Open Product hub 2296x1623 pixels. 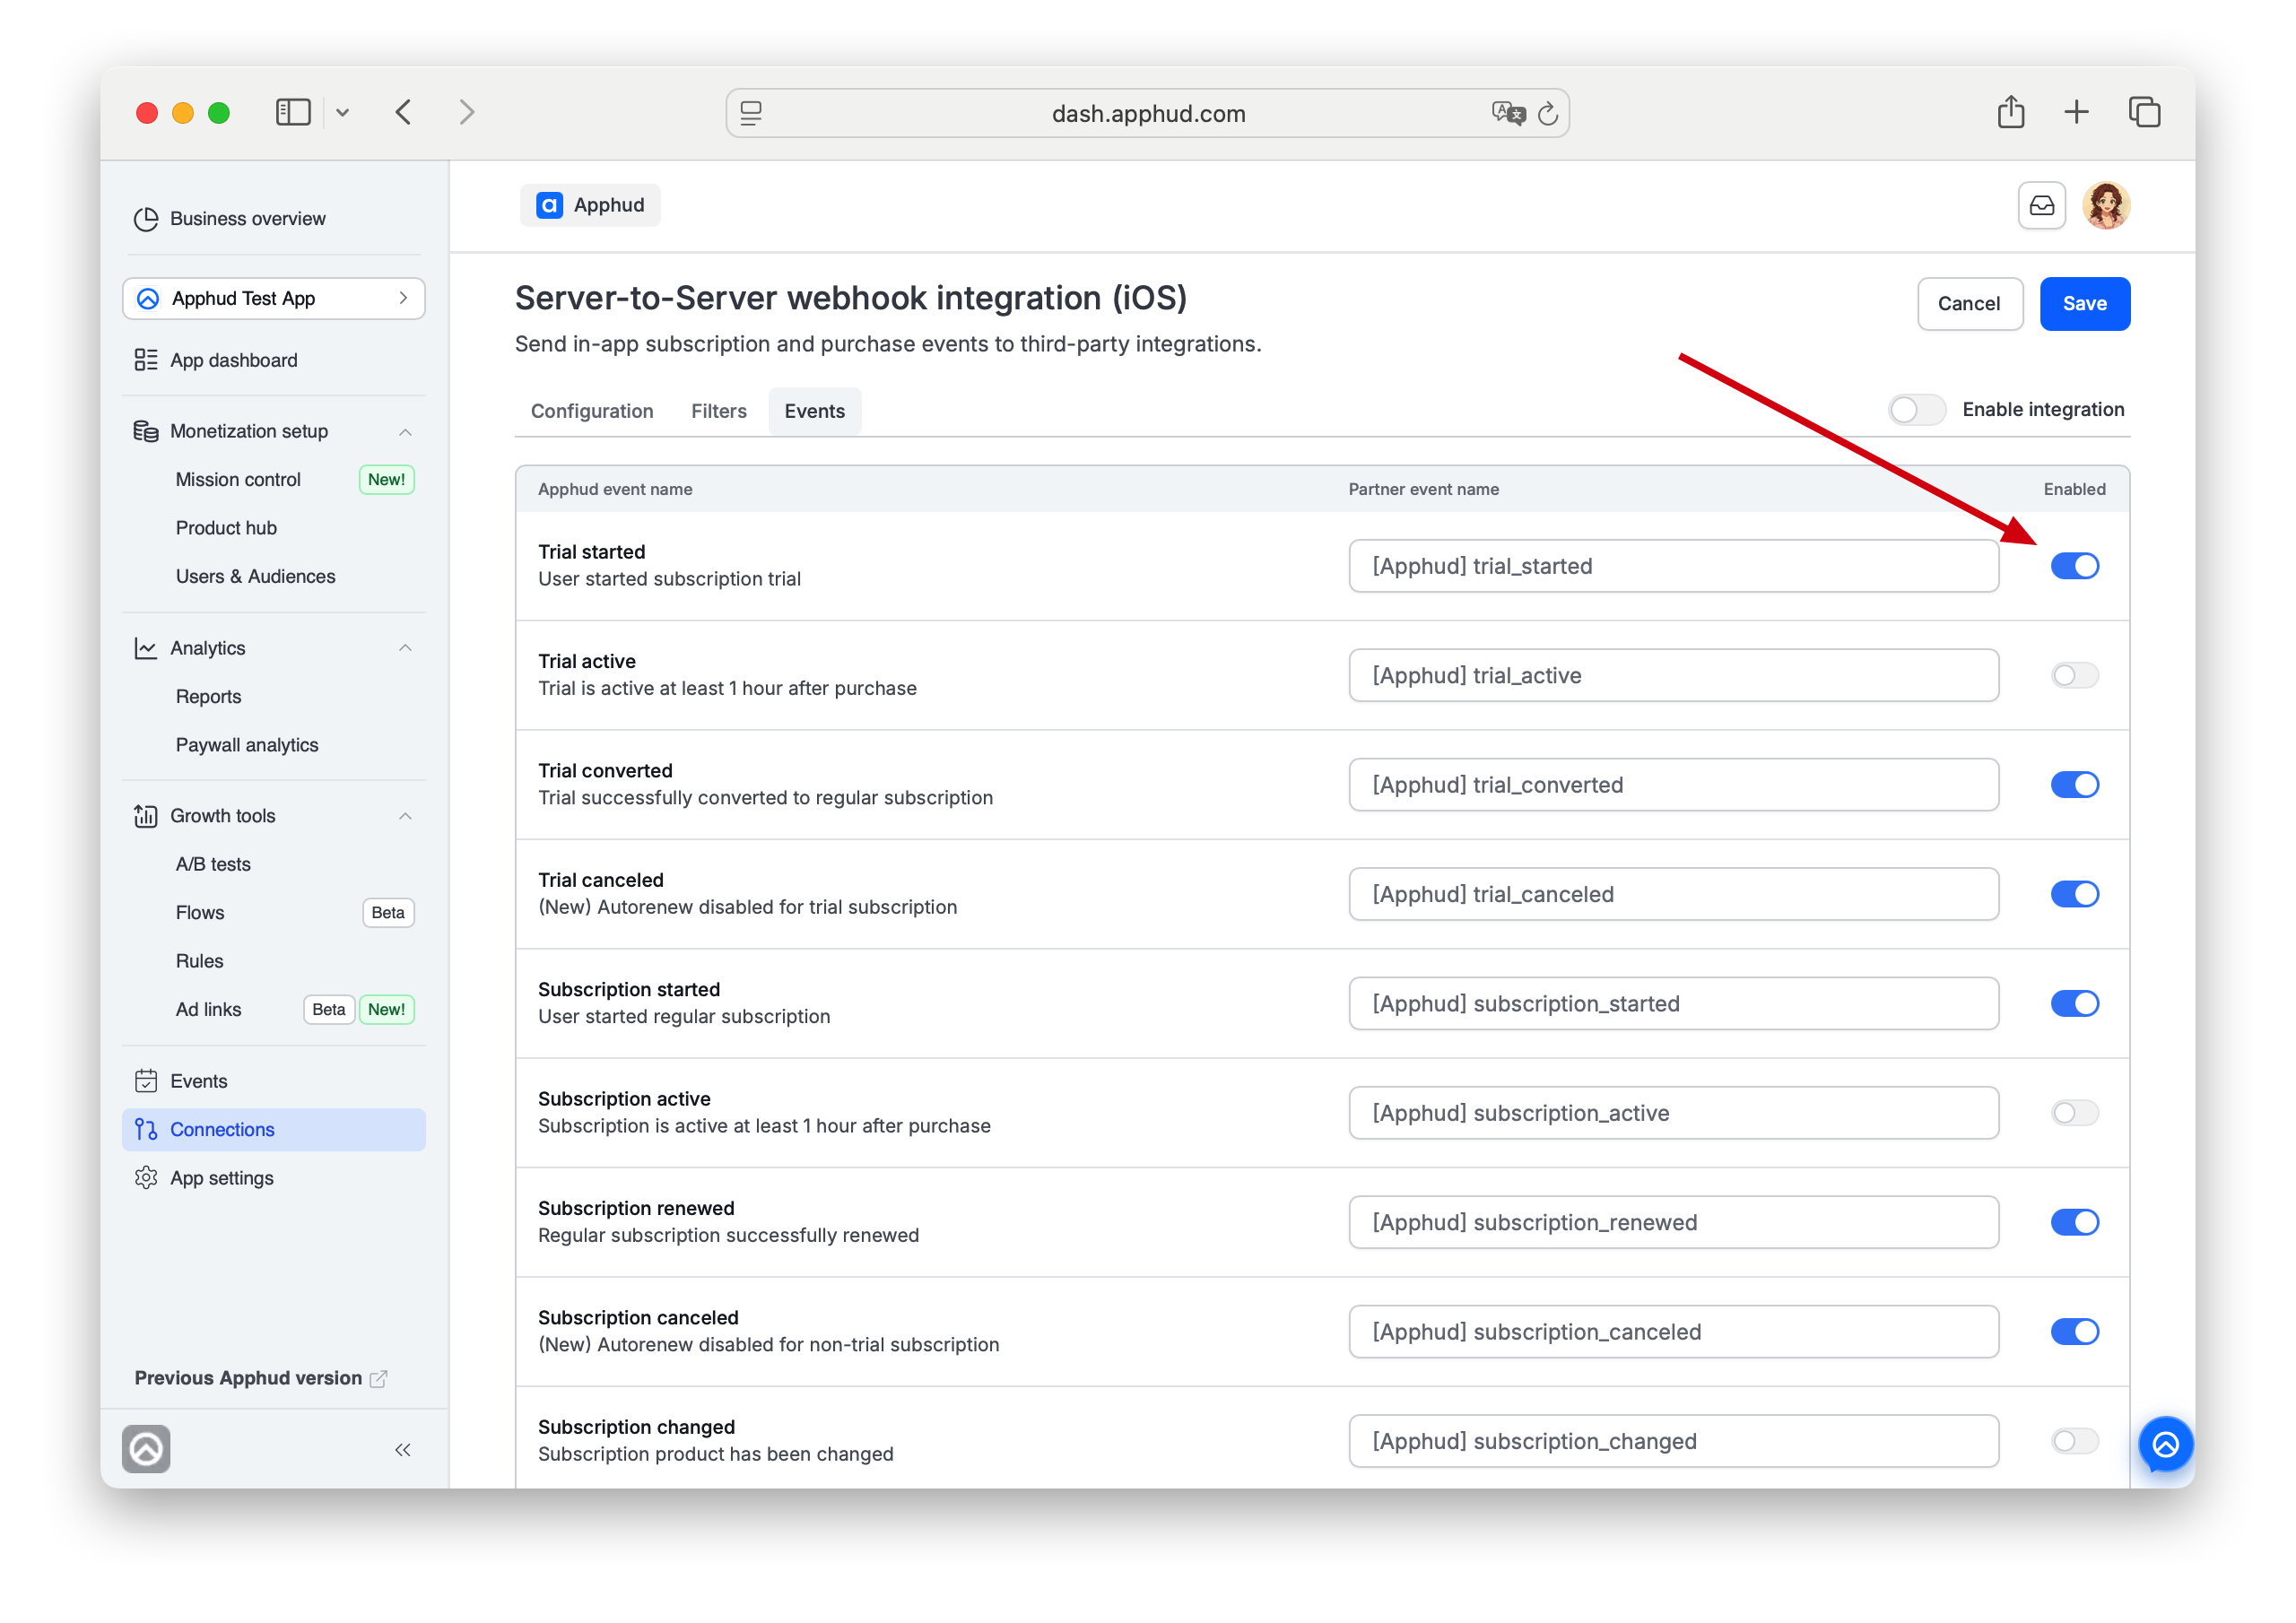point(226,528)
